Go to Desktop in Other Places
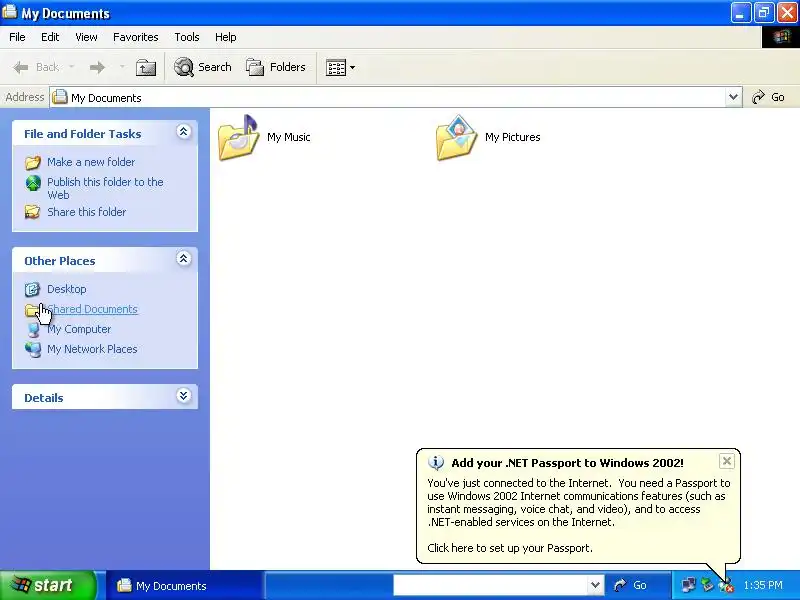 [x=67, y=289]
